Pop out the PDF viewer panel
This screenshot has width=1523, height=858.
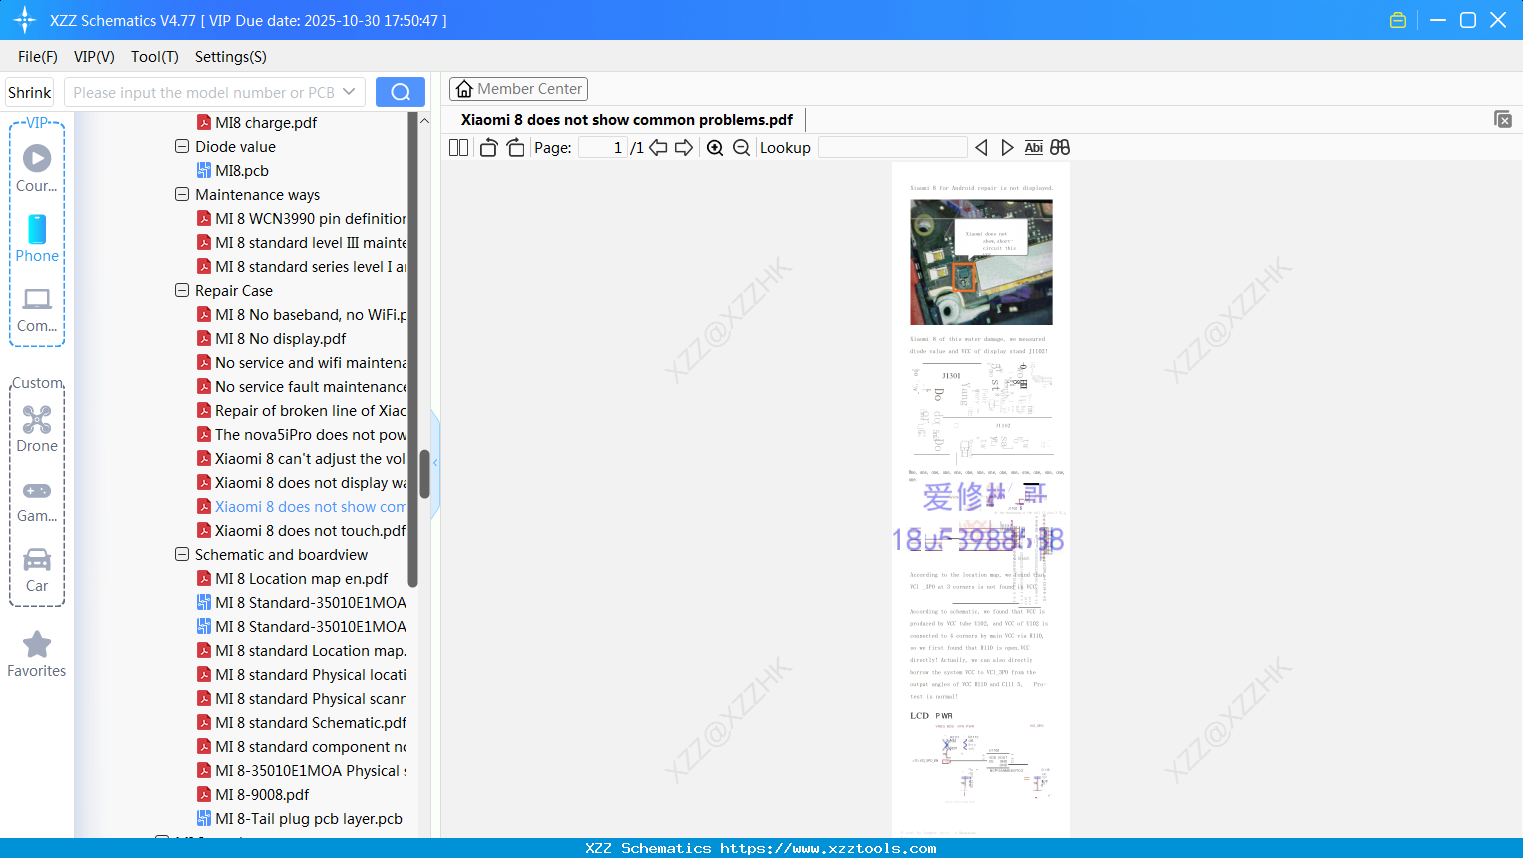pyautogui.click(x=1503, y=119)
